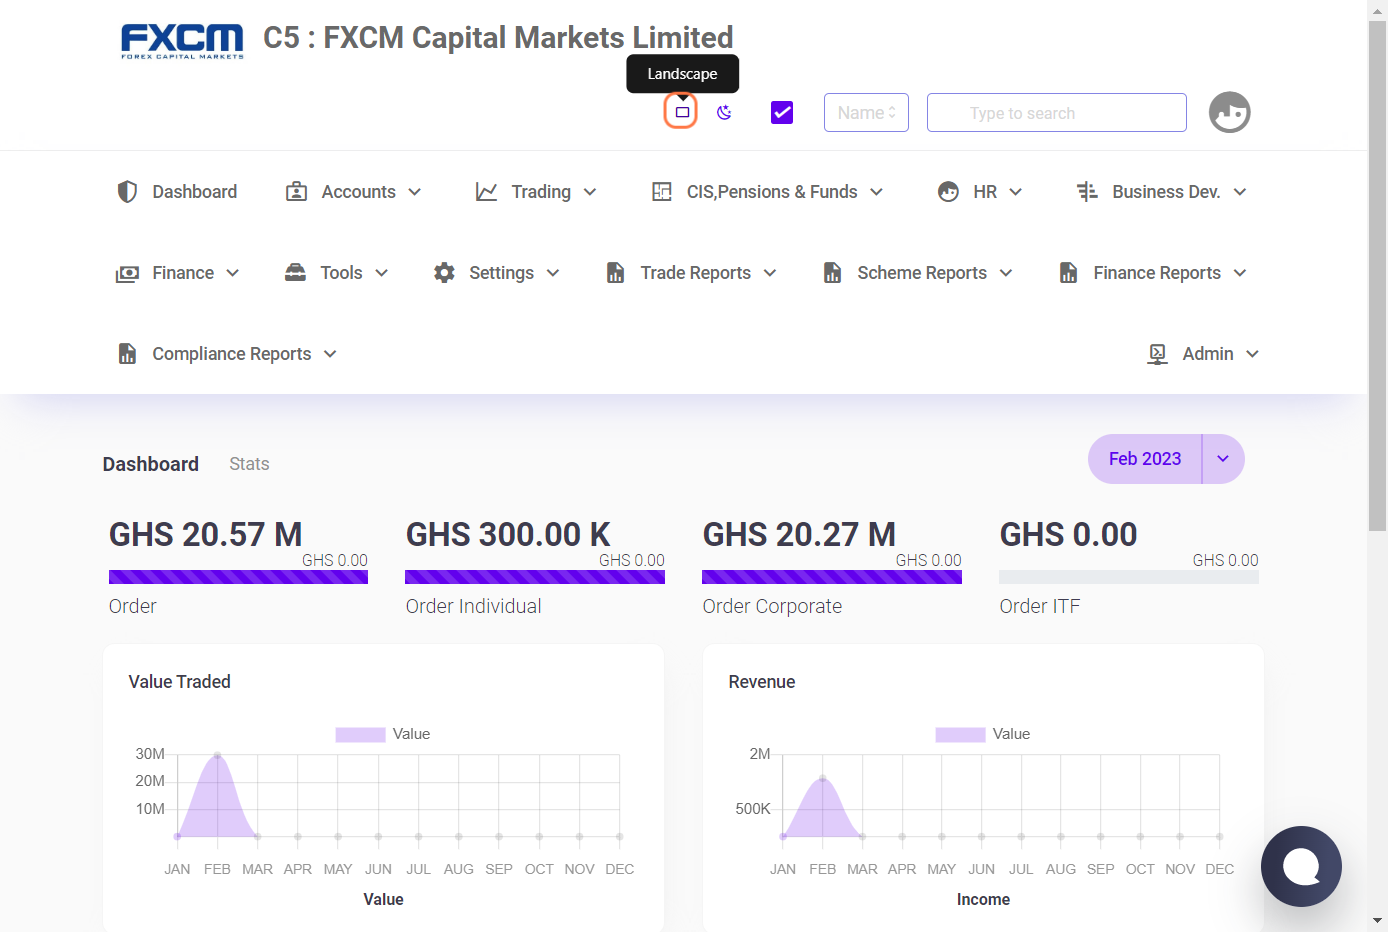This screenshot has width=1388, height=932.
Task: Open the HR menu
Action: (x=985, y=191)
